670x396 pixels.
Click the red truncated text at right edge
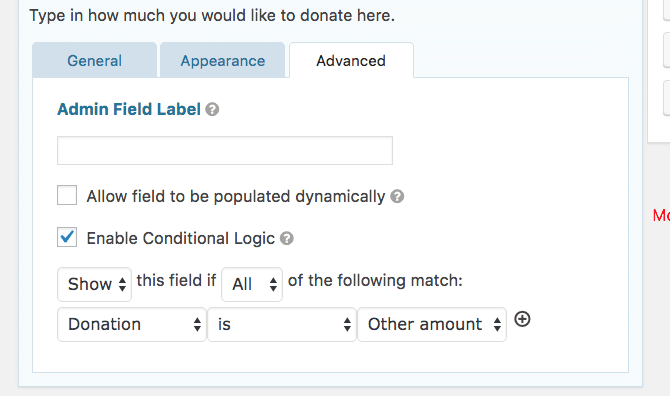[x=661, y=215]
